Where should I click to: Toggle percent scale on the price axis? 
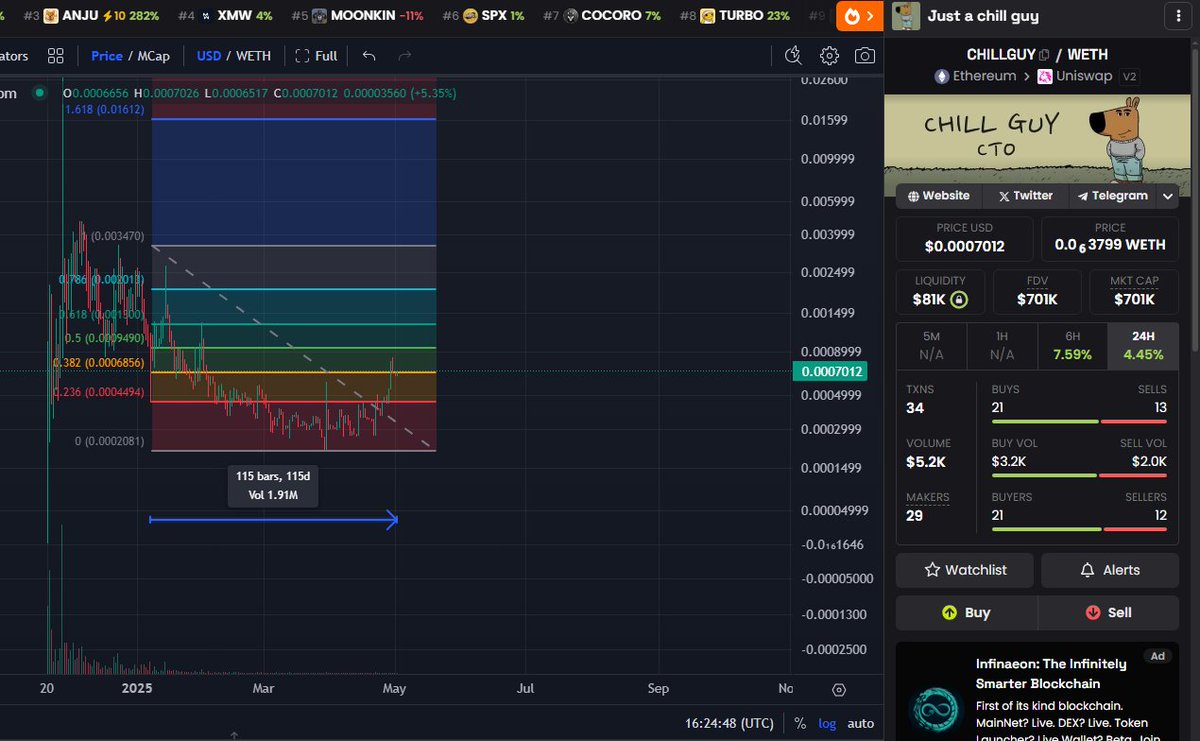pyautogui.click(x=800, y=723)
